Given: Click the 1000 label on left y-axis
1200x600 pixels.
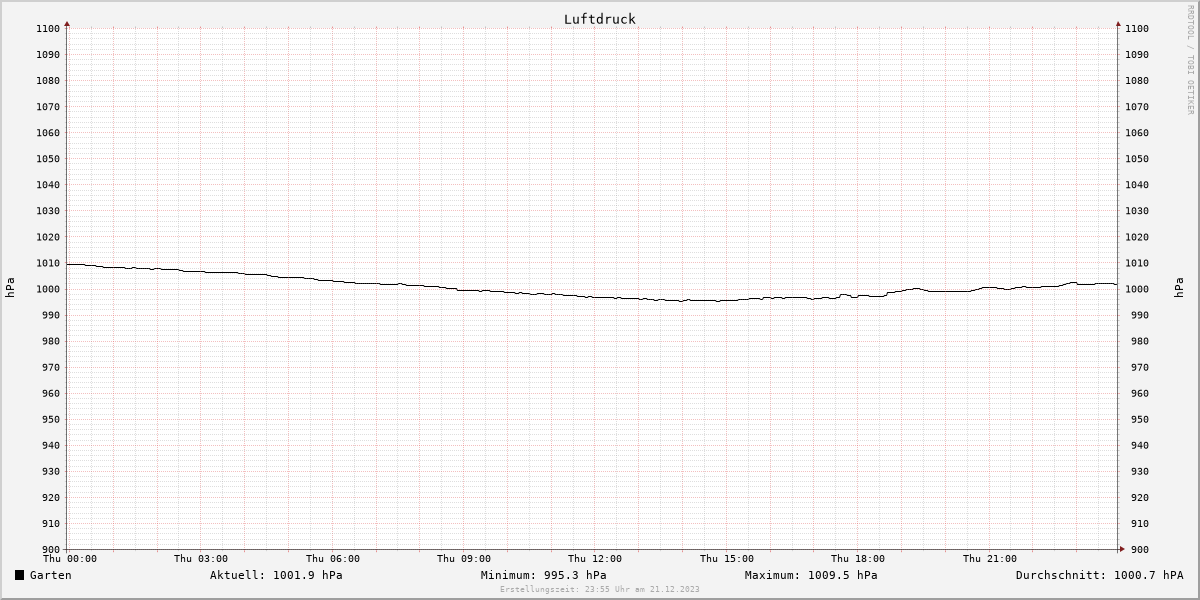Looking at the screenshot, I should coord(47,289).
